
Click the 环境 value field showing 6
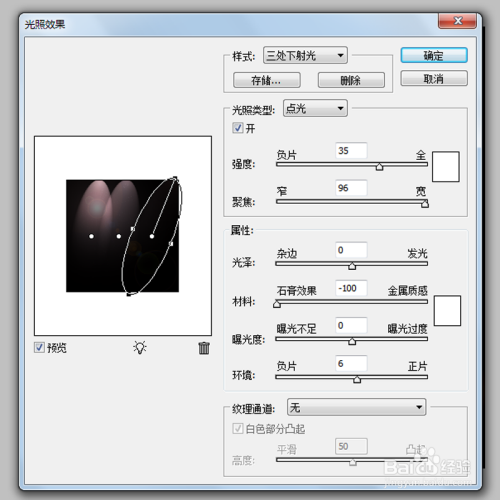pyautogui.click(x=351, y=363)
